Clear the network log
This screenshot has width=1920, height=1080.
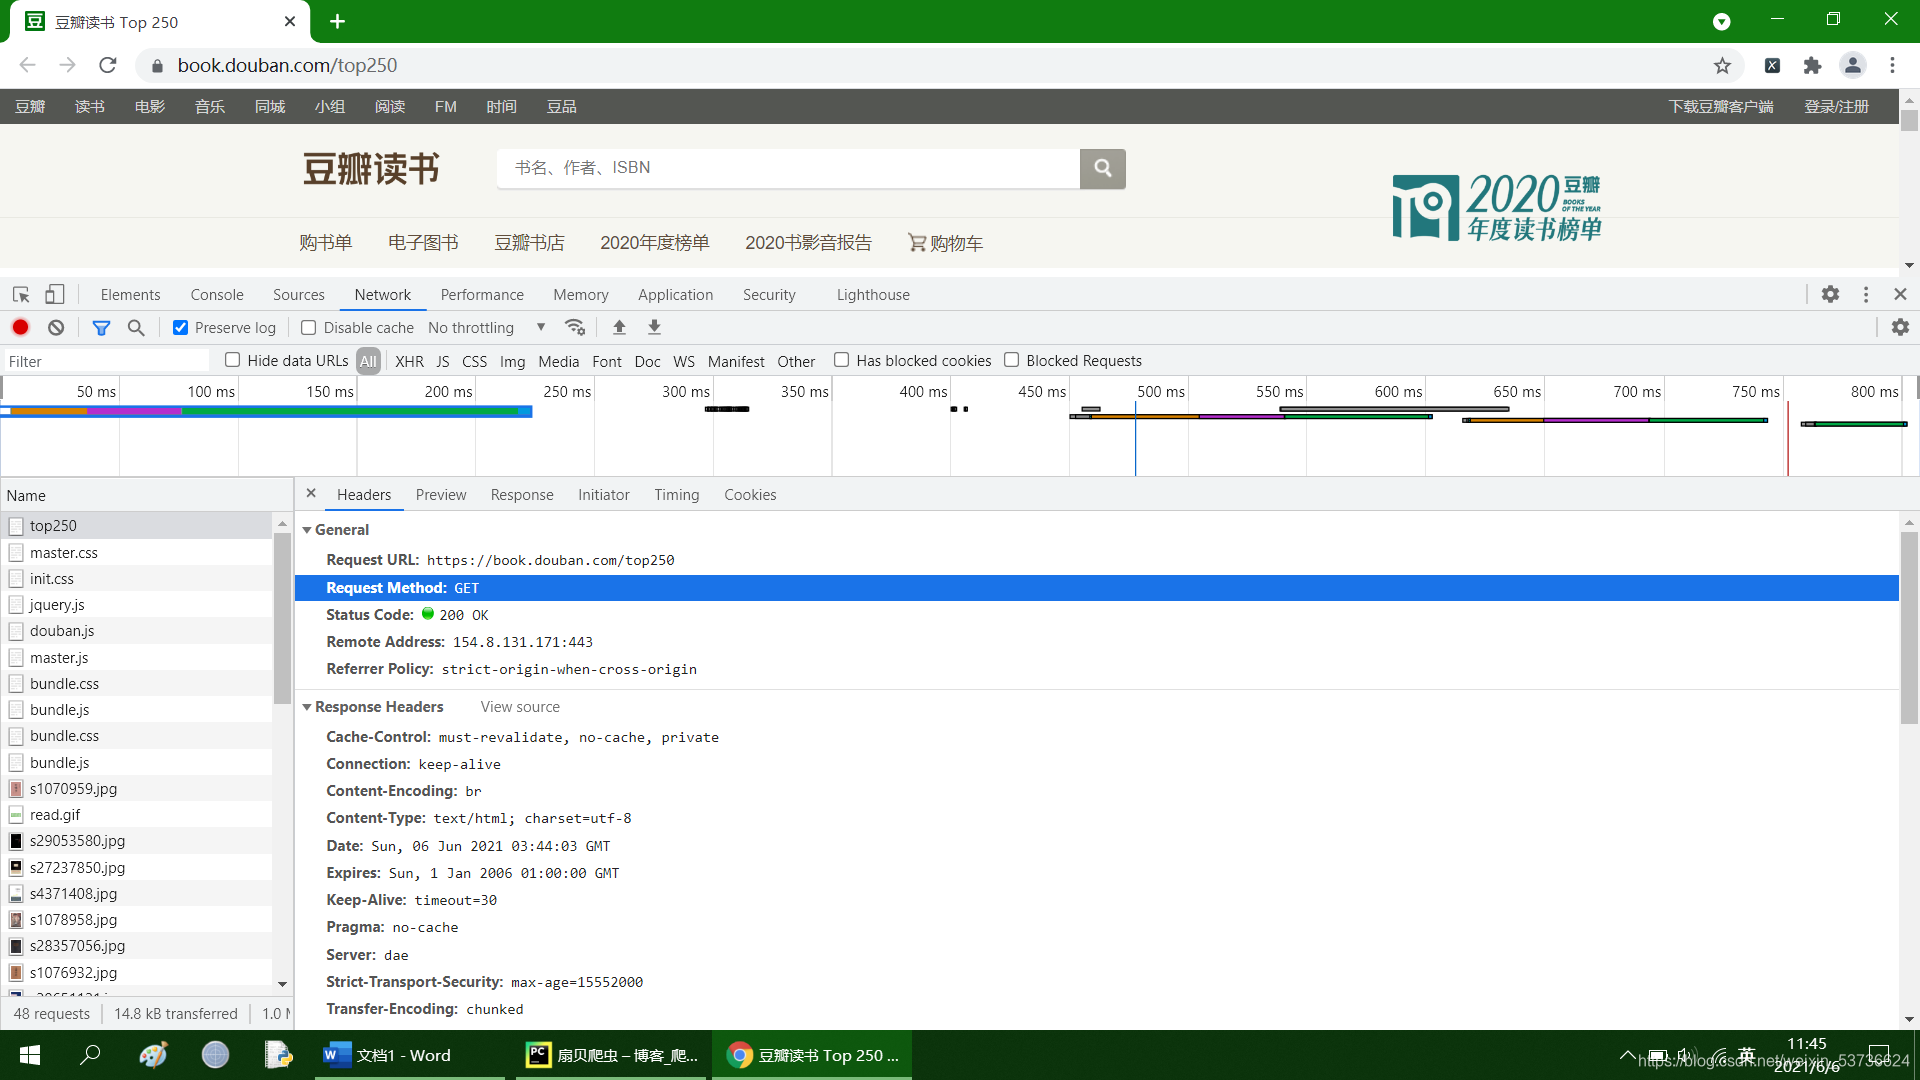point(56,327)
